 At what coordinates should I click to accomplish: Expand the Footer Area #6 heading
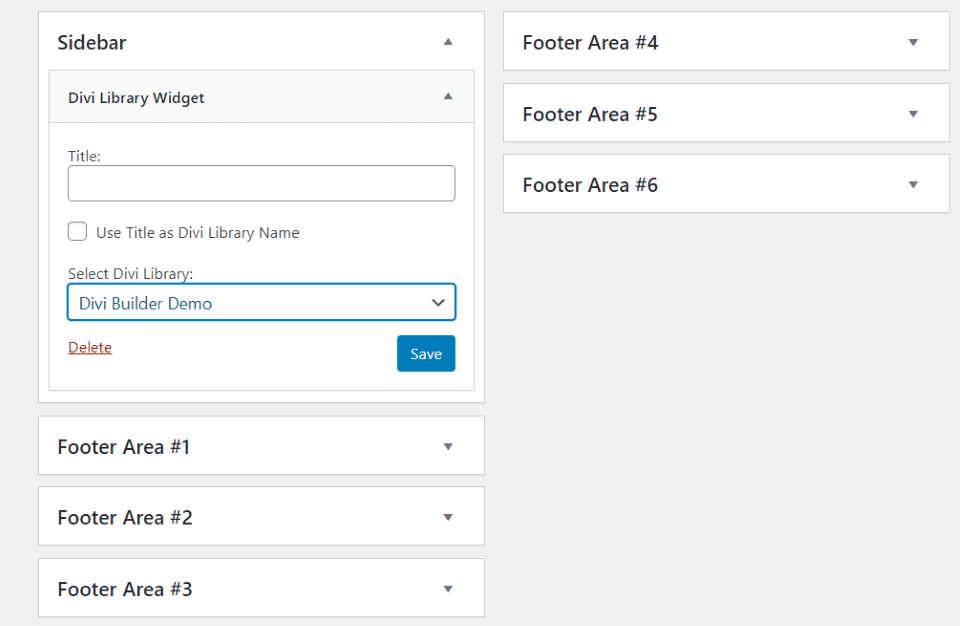(590, 185)
